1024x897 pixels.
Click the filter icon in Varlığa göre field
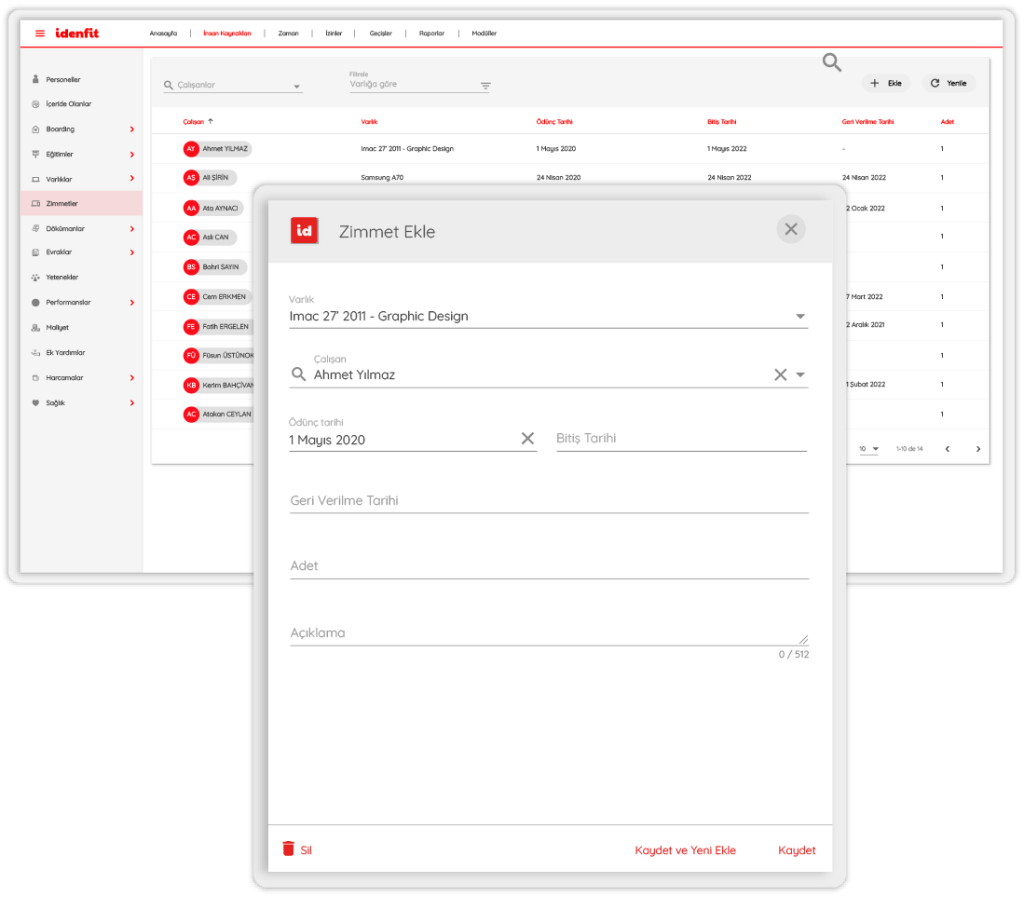485,86
